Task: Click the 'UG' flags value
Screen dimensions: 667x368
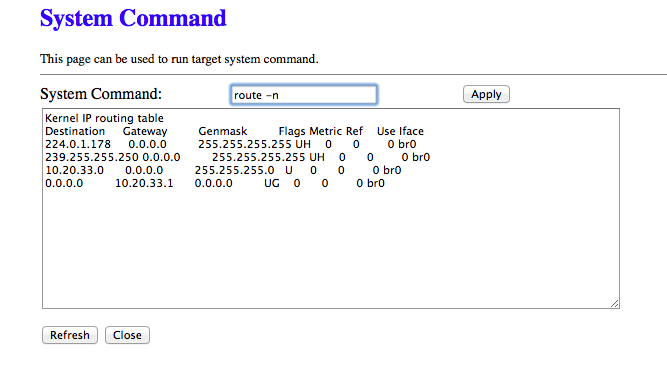Action: (272, 183)
